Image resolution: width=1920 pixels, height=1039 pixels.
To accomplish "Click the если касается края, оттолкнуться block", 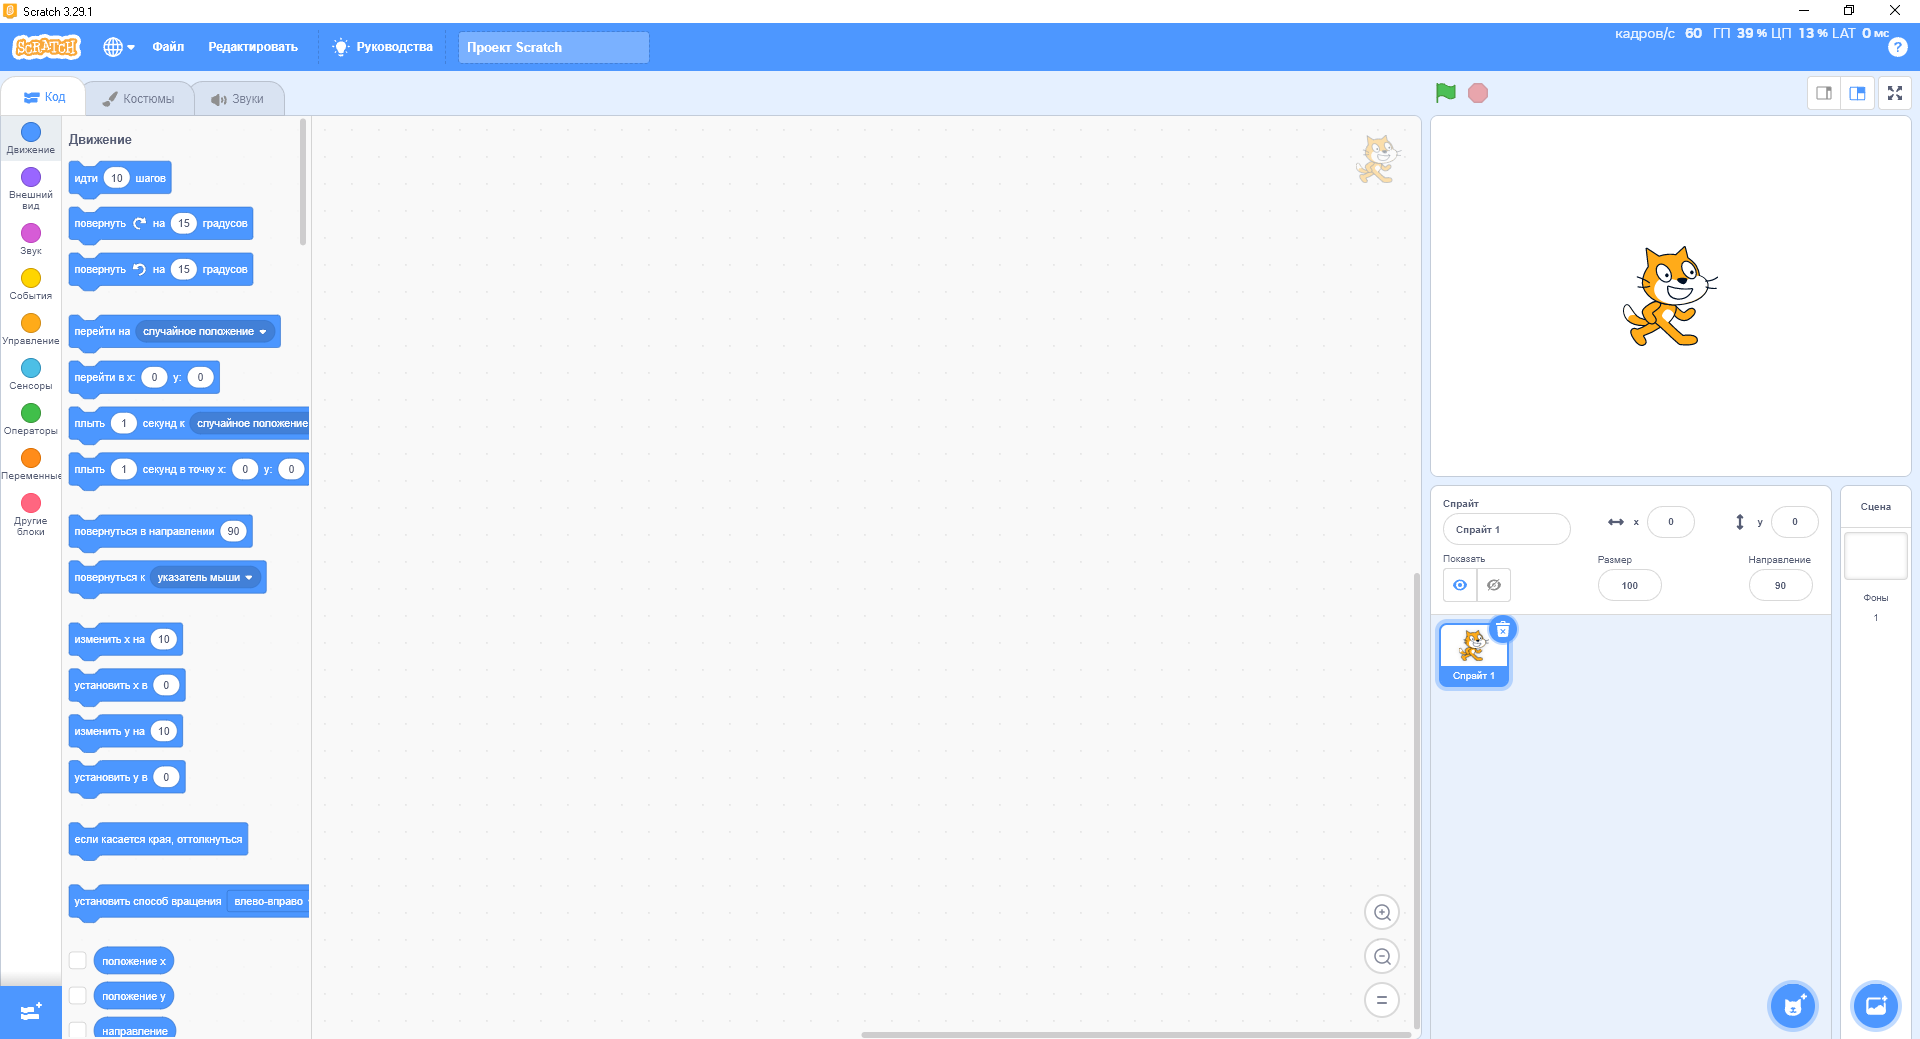I will point(158,840).
